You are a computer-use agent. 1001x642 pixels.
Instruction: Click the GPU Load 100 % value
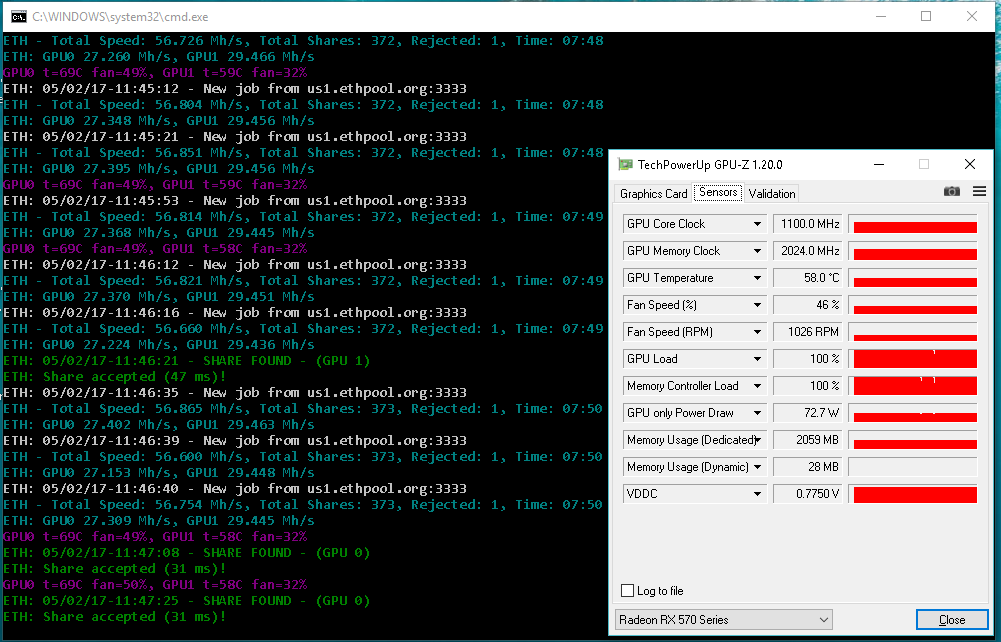pyautogui.click(x=808, y=359)
